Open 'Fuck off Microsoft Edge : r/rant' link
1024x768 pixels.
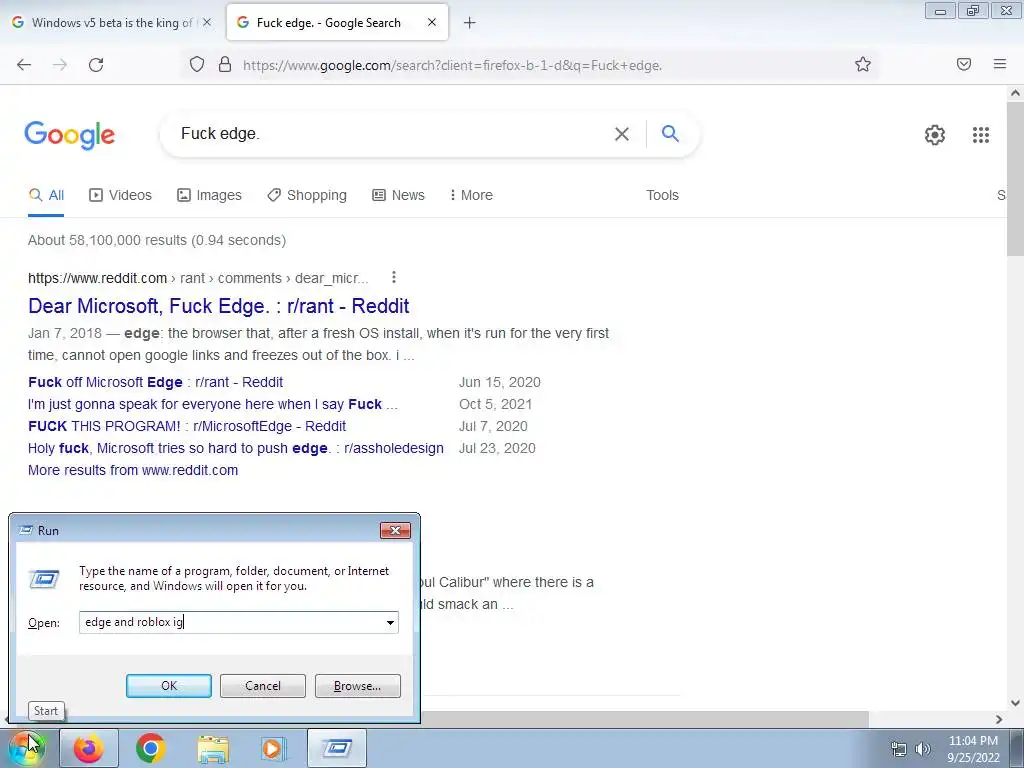coord(155,382)
